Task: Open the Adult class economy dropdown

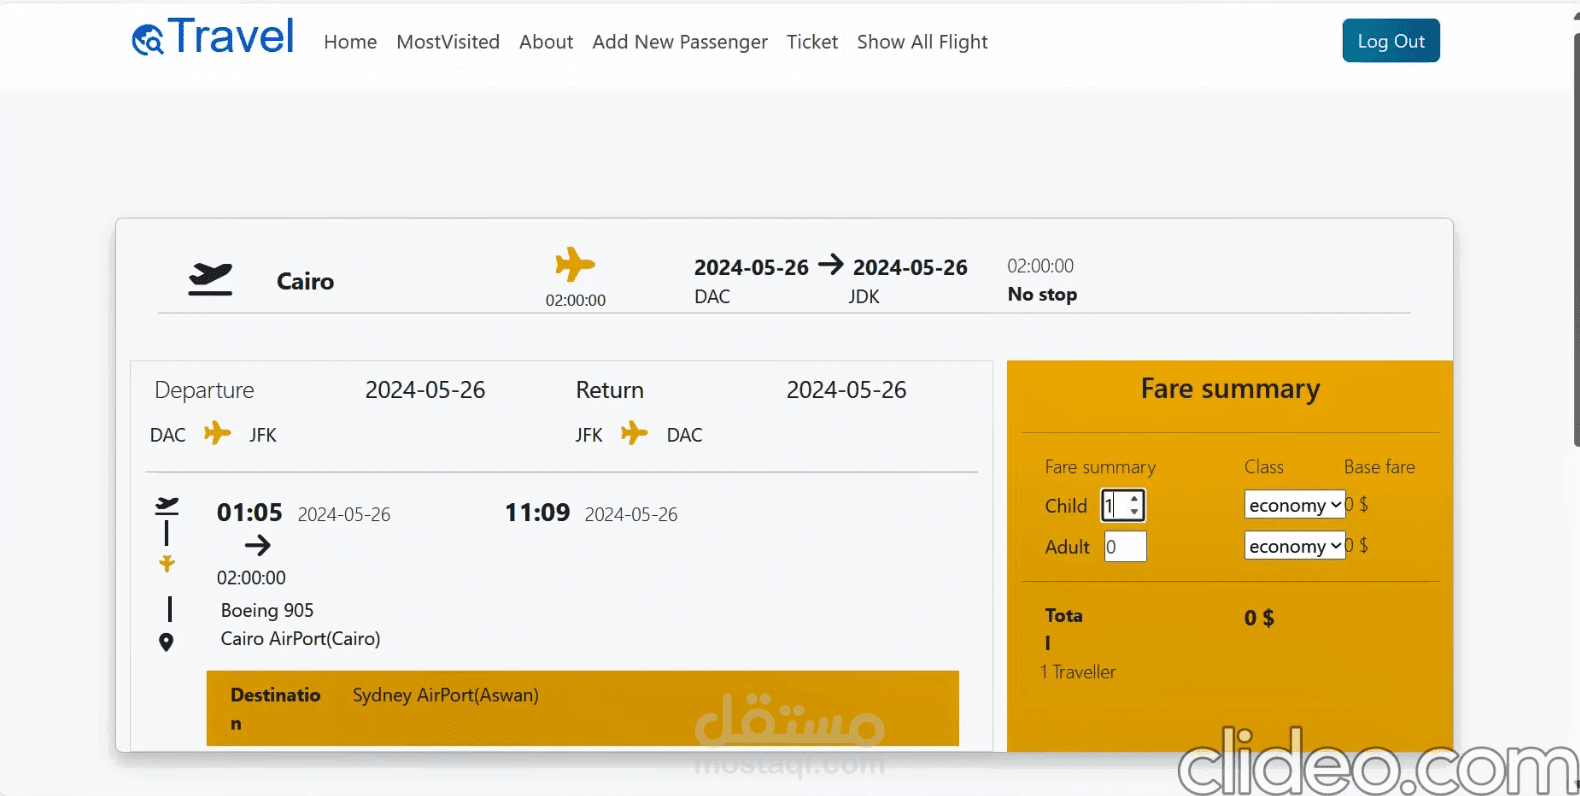Action: (x=1294, y=546)
